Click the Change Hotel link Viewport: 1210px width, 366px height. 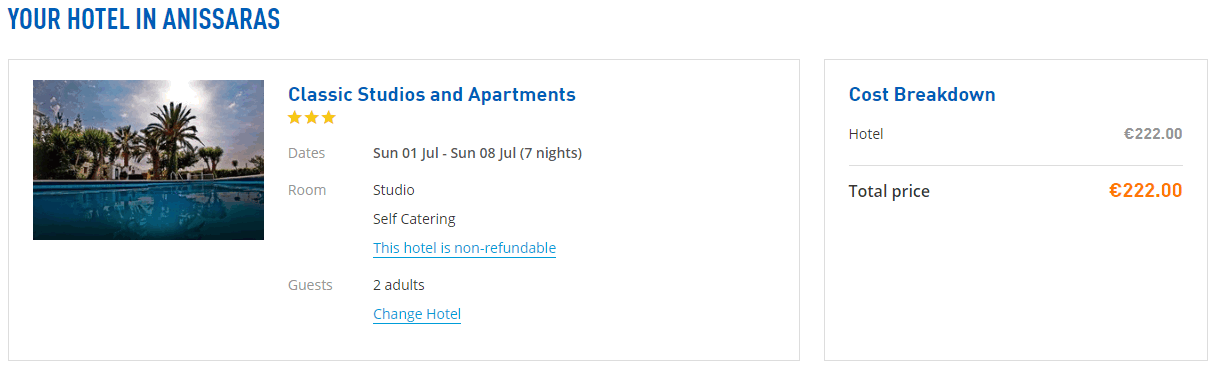click(417, 314)
